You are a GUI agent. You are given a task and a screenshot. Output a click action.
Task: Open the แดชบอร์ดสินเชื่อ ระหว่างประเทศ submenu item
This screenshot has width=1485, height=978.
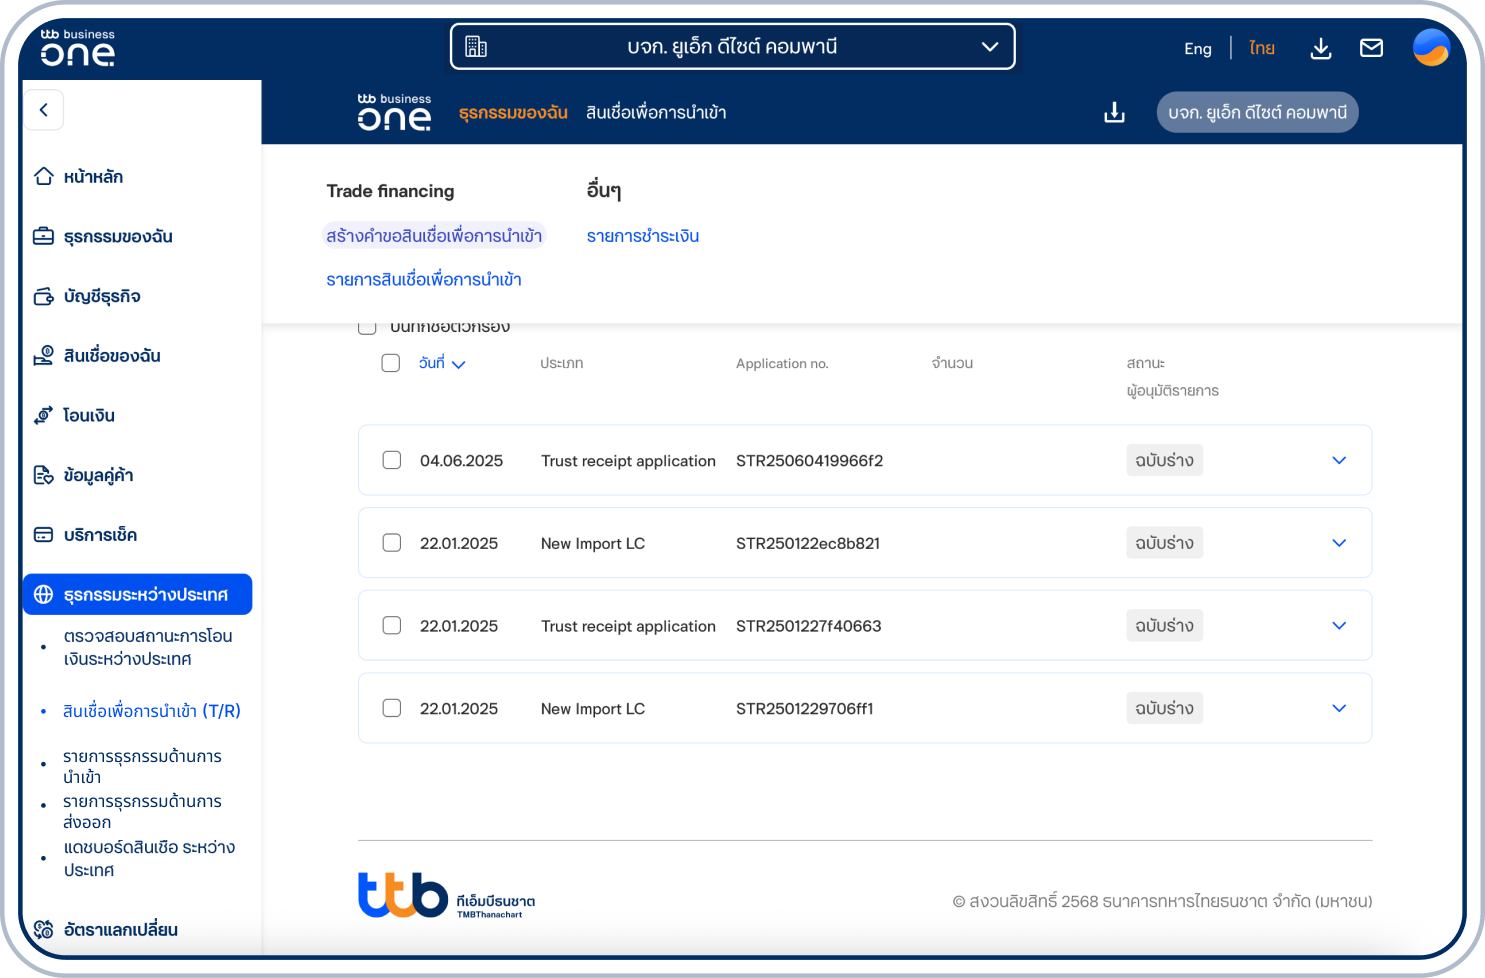(x=149, y=858)
